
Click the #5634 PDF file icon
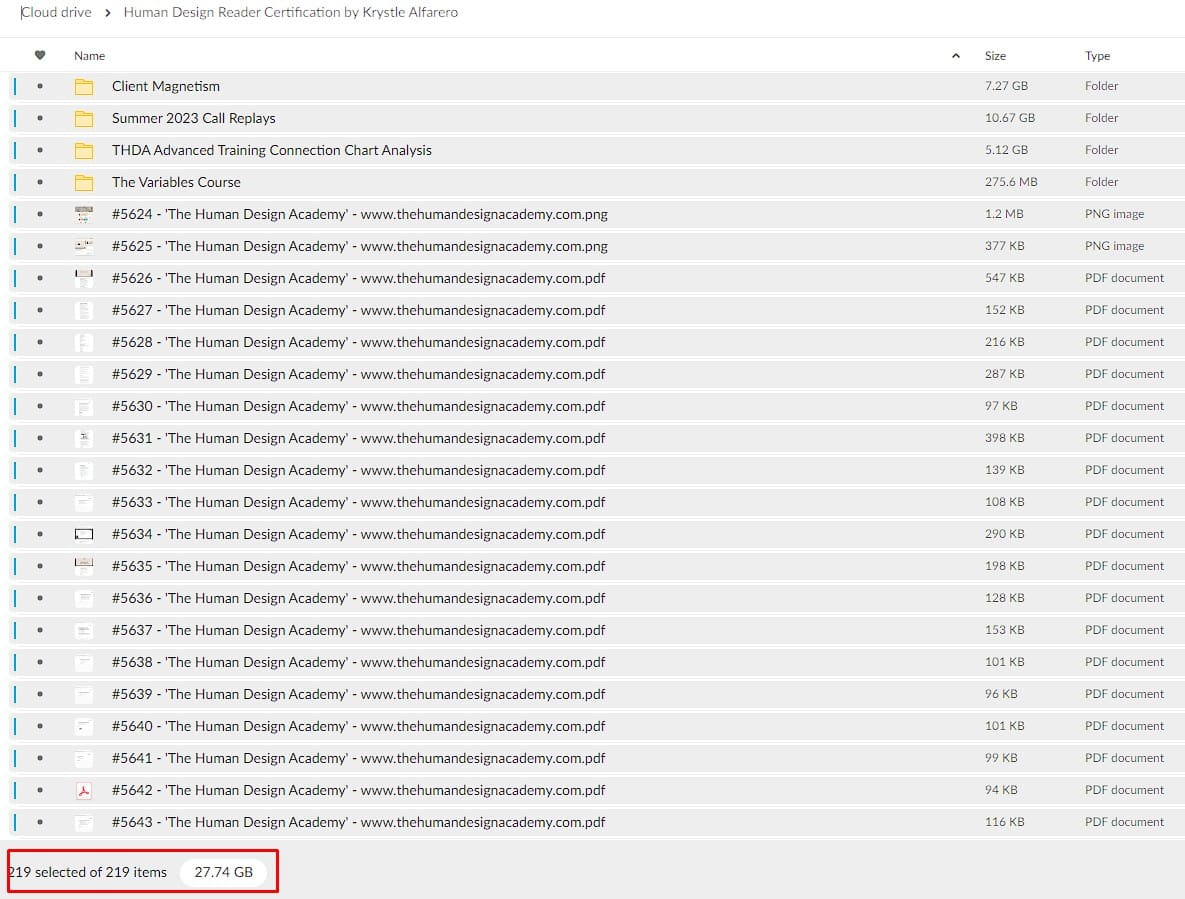pyautogui.click(x=84, y=534)
